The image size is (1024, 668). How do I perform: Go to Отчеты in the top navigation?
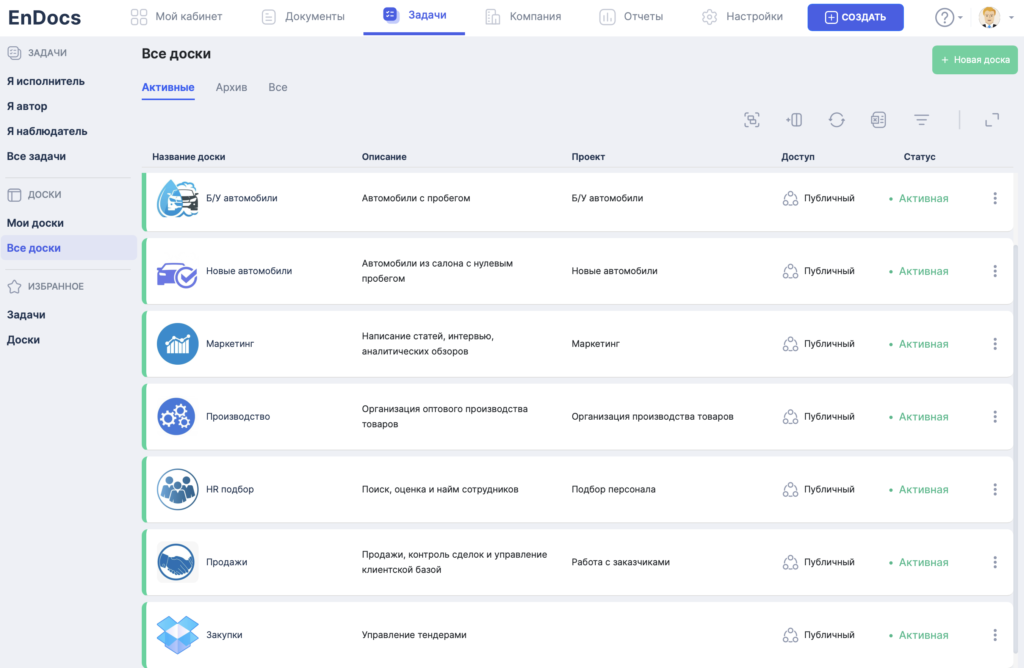pyautogui.click(x=633, y=17)
